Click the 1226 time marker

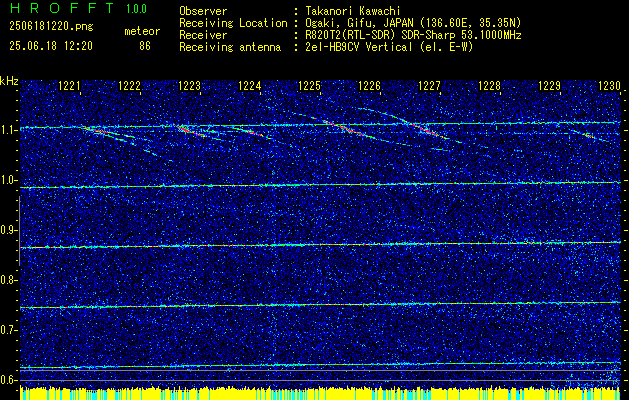[x=369, y=85]
